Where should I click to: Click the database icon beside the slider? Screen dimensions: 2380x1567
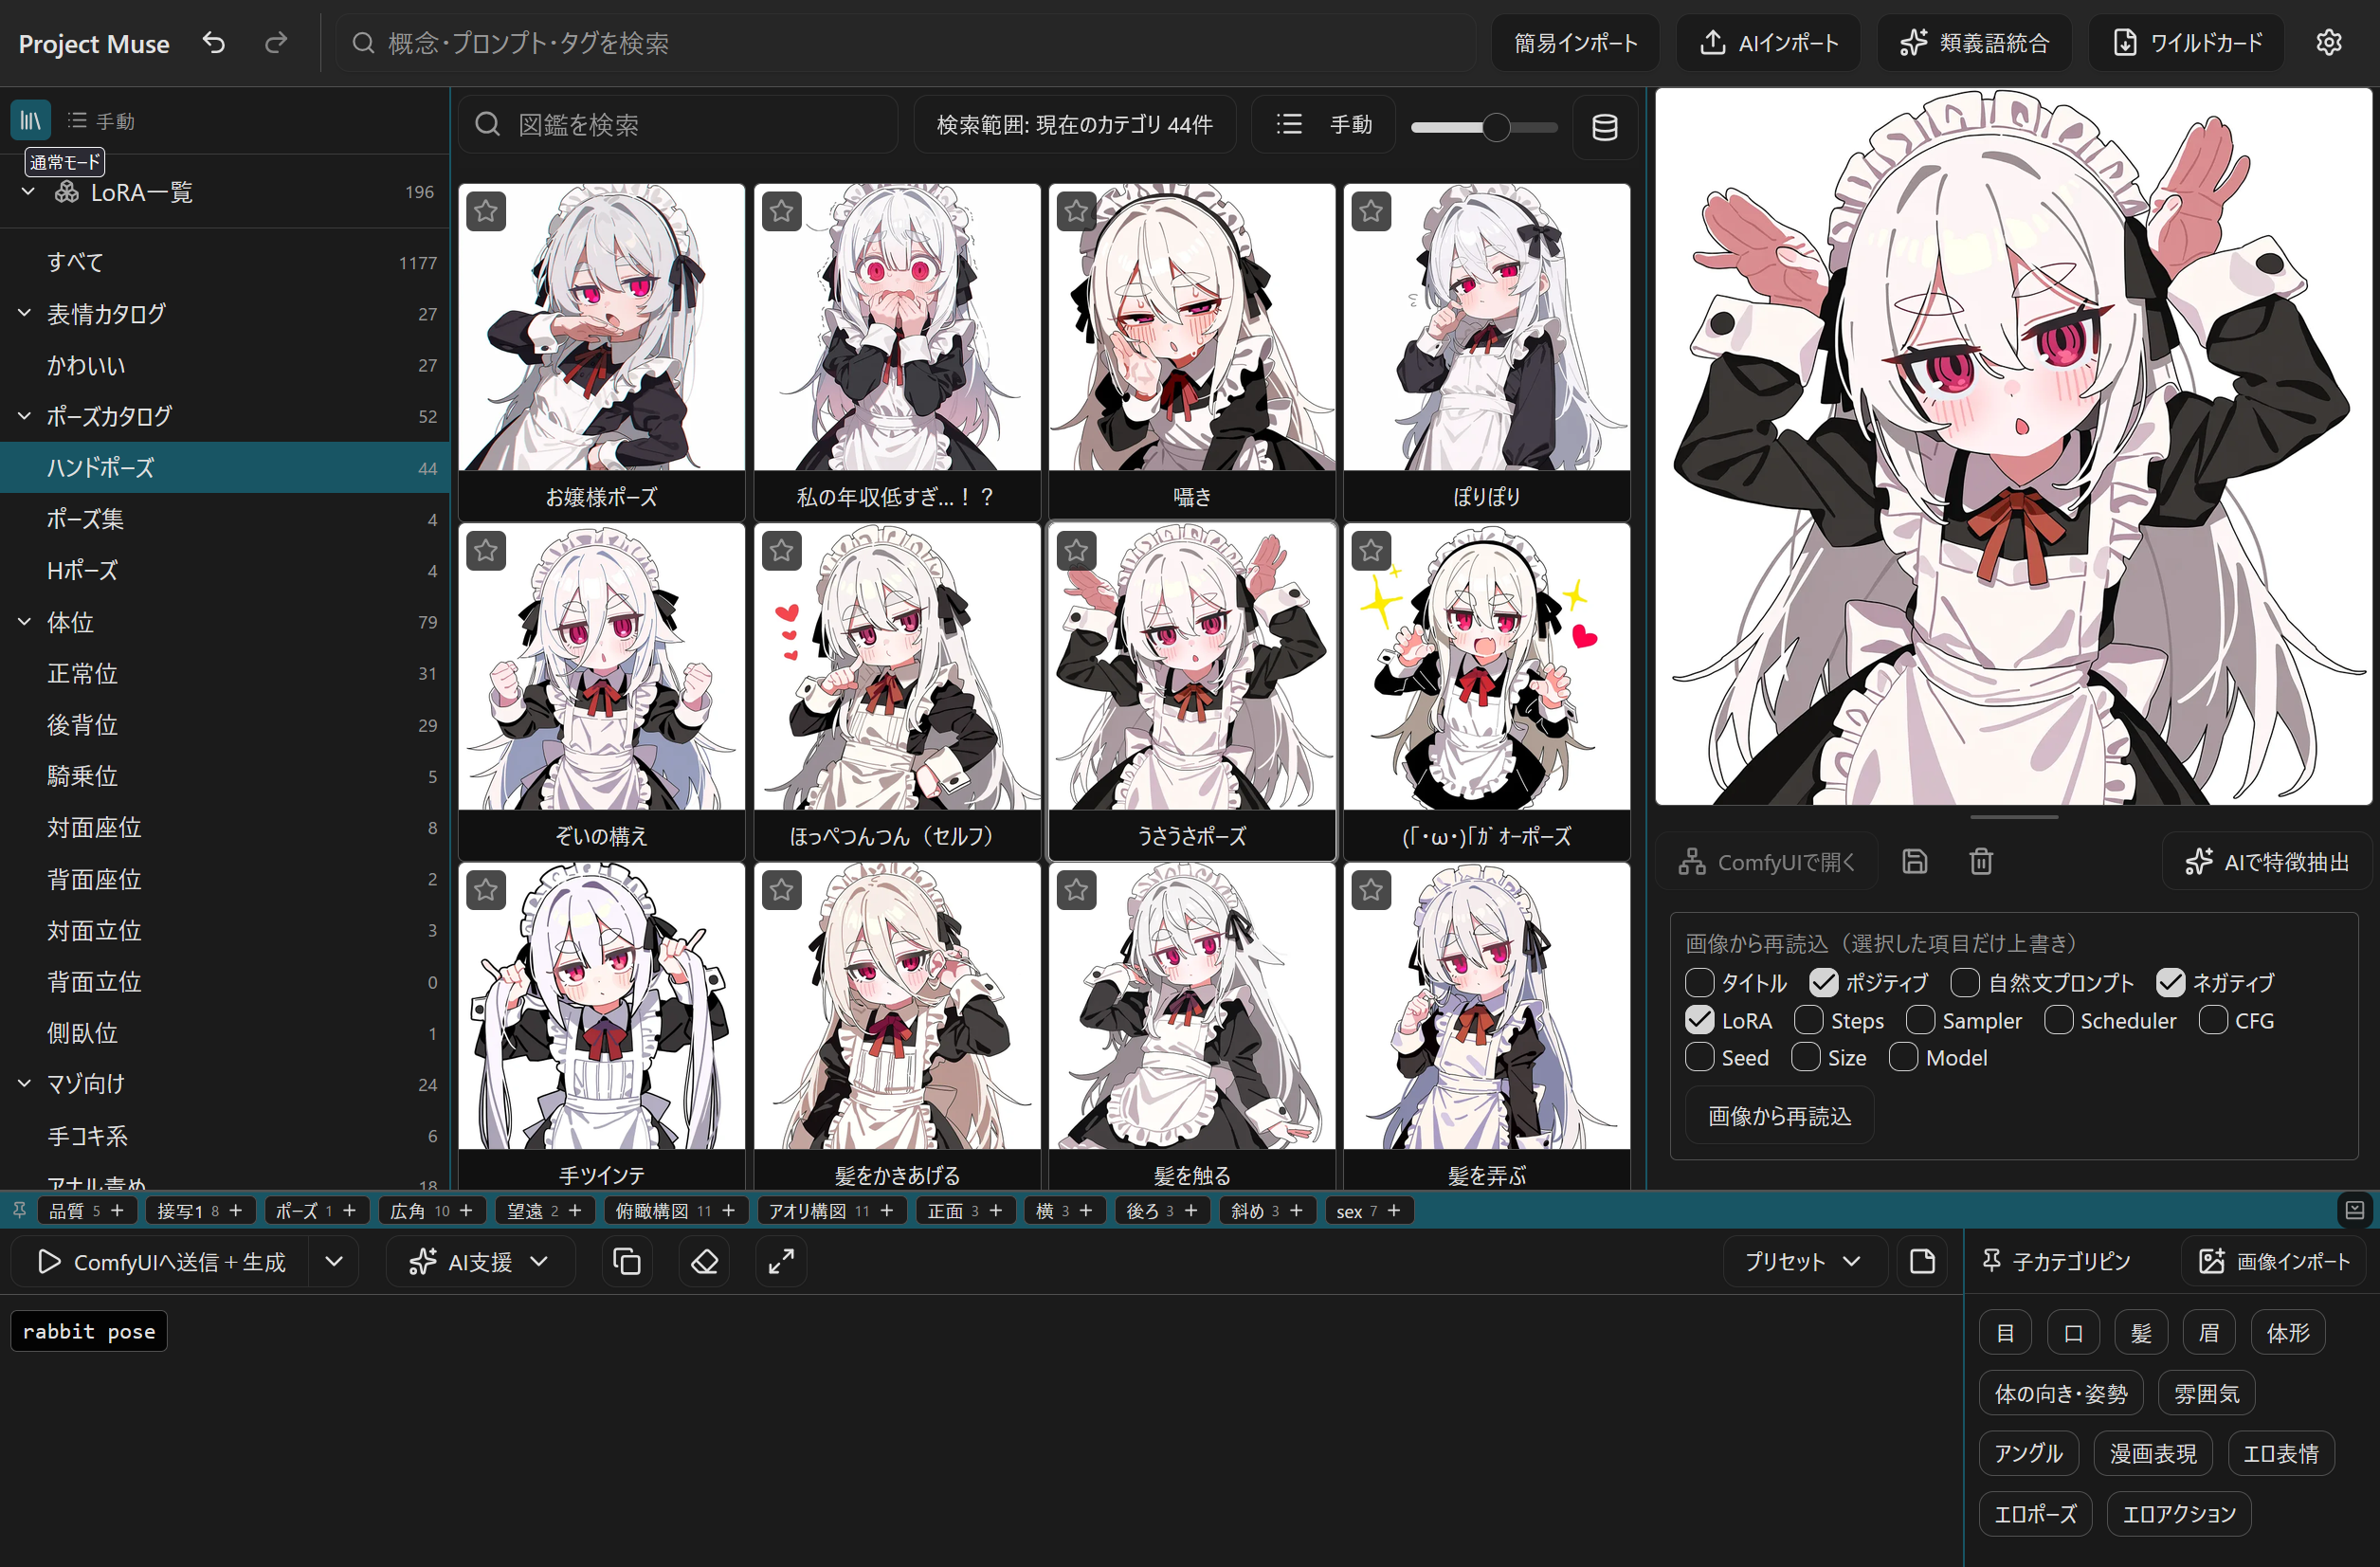pyautogui.click(x=1604, y=127)
